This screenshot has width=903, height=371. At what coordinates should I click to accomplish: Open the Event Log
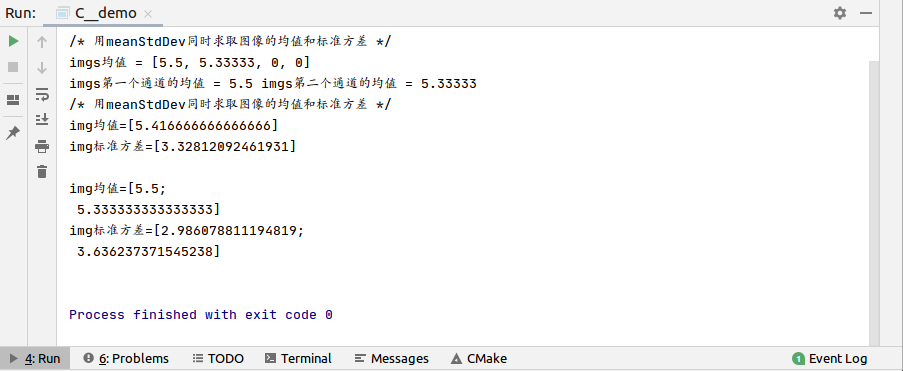tap(830, 359)
